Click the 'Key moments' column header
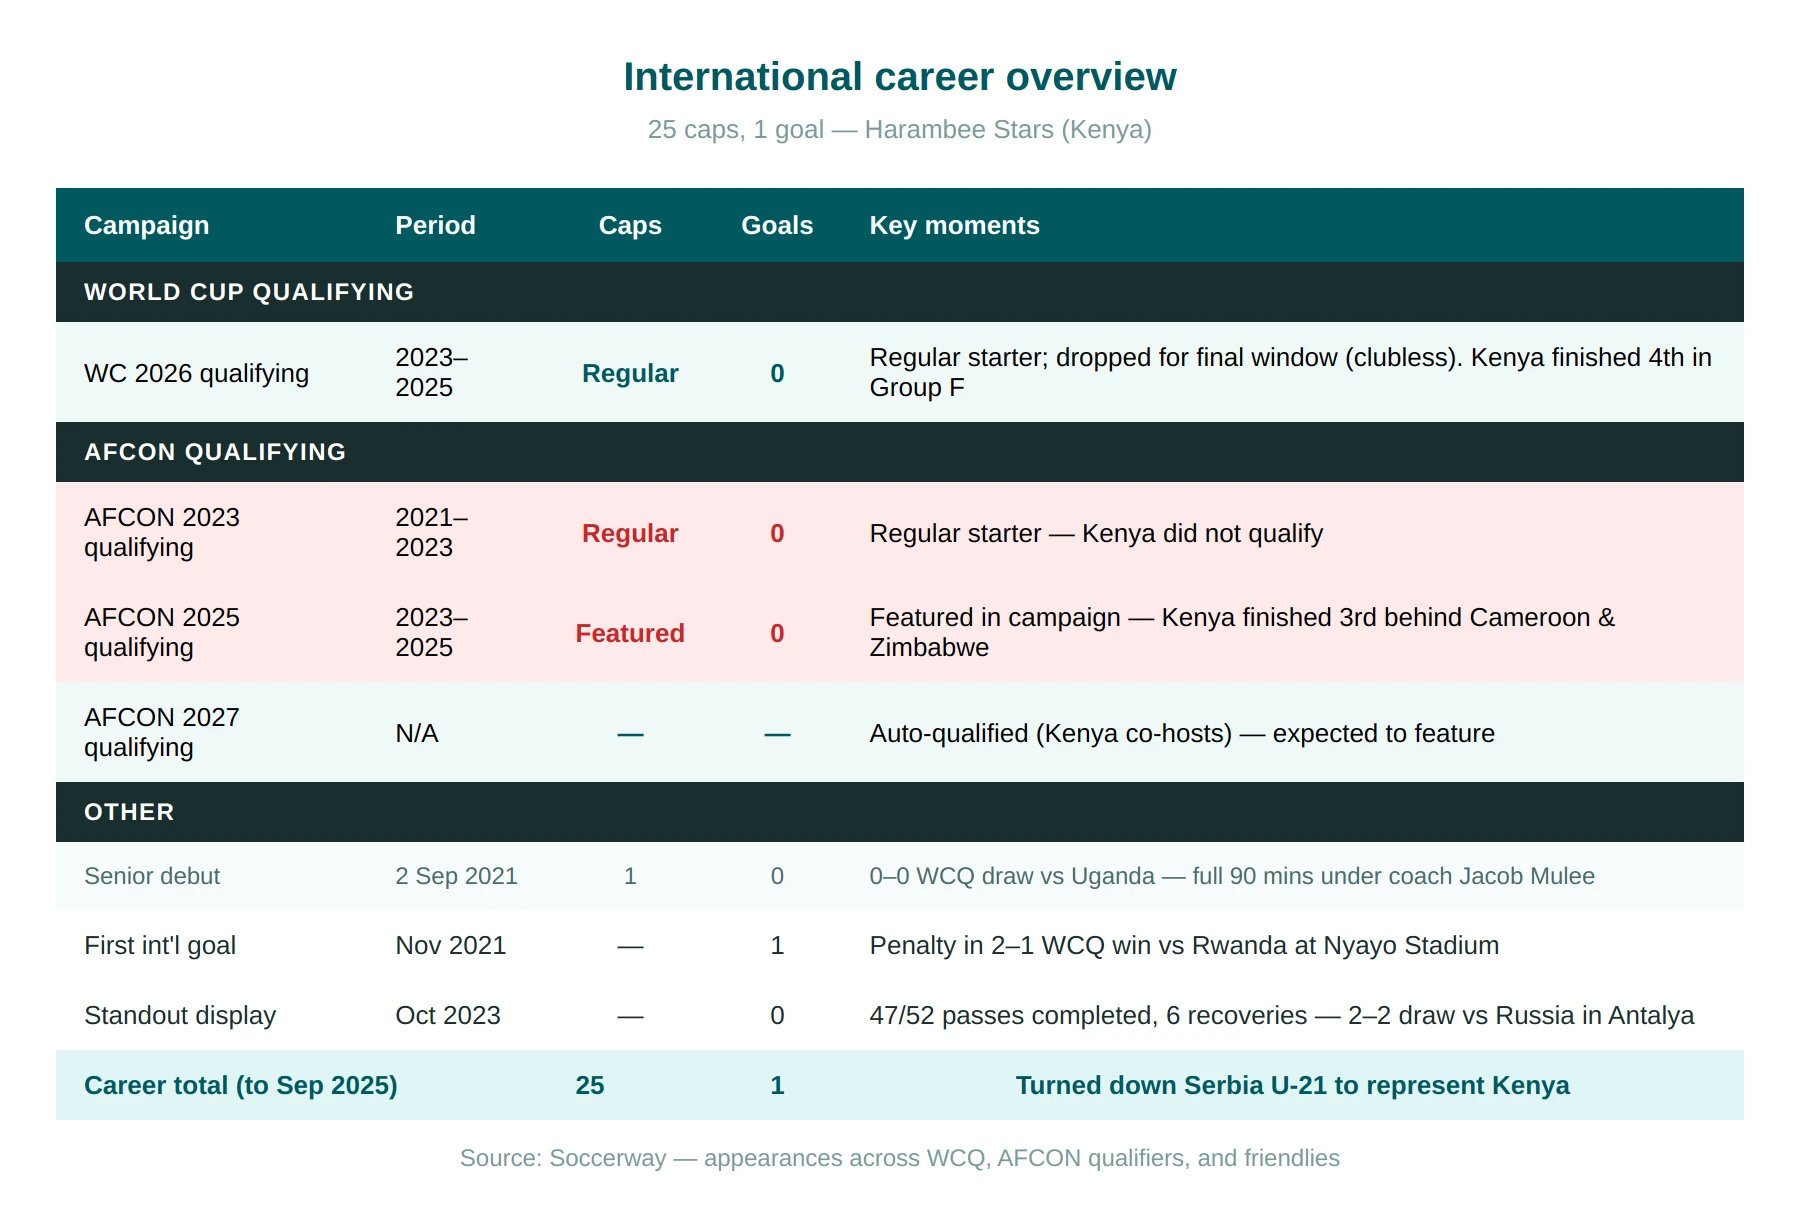This screenshot has height=1228, width=1800. (954, 225)
